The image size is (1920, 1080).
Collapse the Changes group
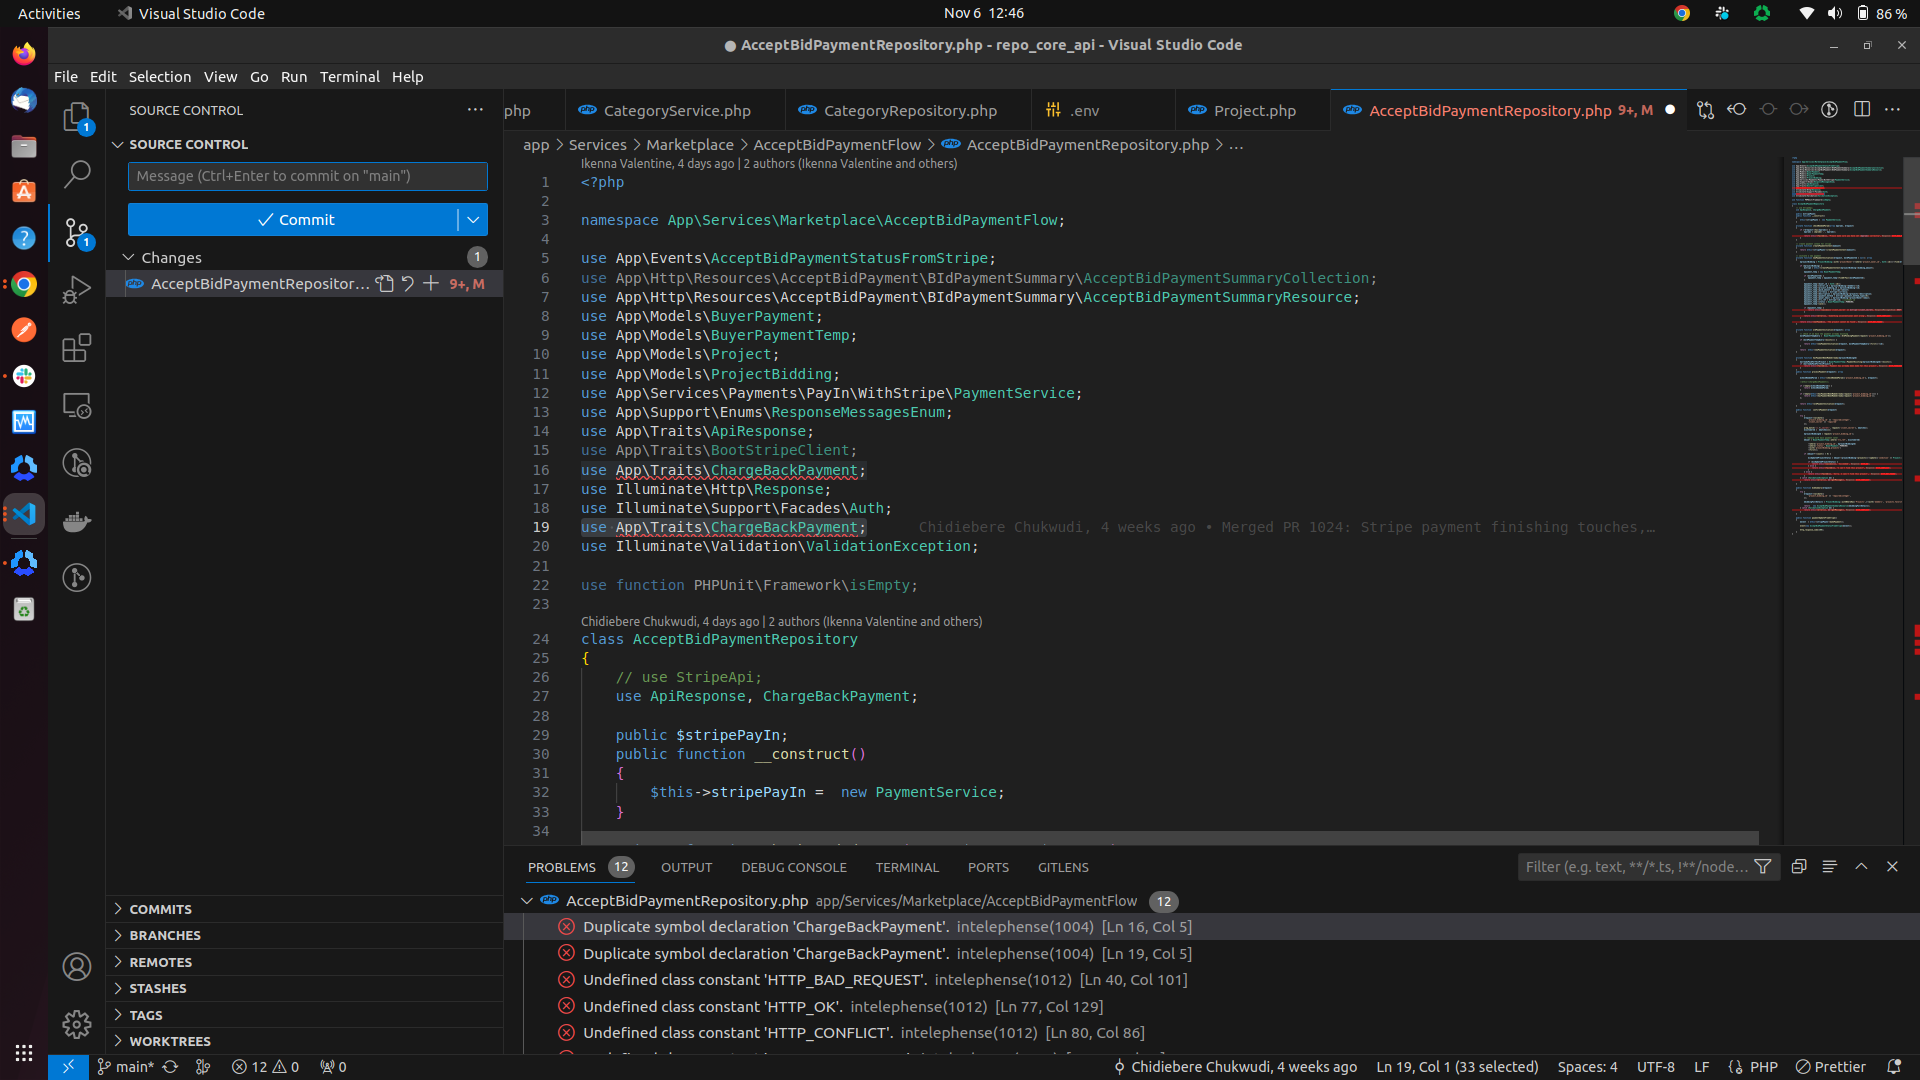[129, 258]
